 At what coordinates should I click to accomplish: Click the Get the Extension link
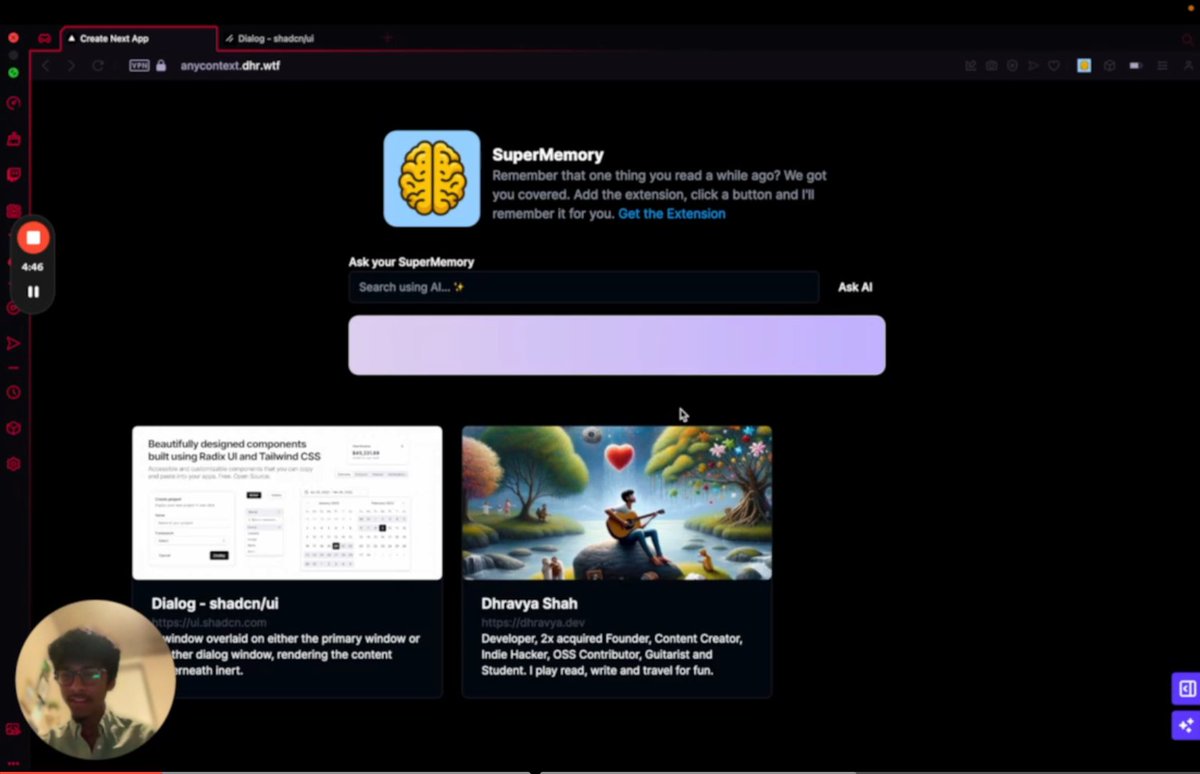click(x=672, y=214)
